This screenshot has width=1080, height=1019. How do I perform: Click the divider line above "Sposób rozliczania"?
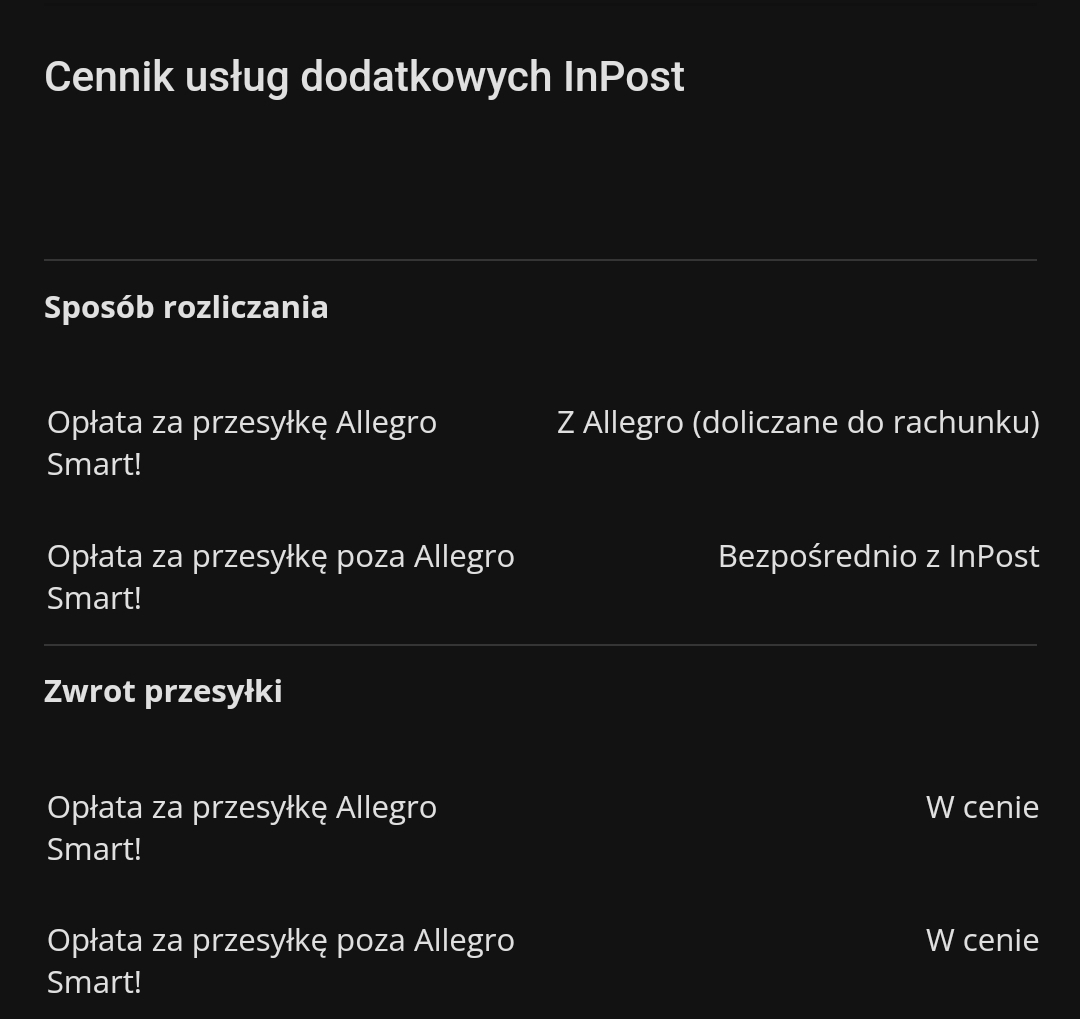(x=540, y=260)
